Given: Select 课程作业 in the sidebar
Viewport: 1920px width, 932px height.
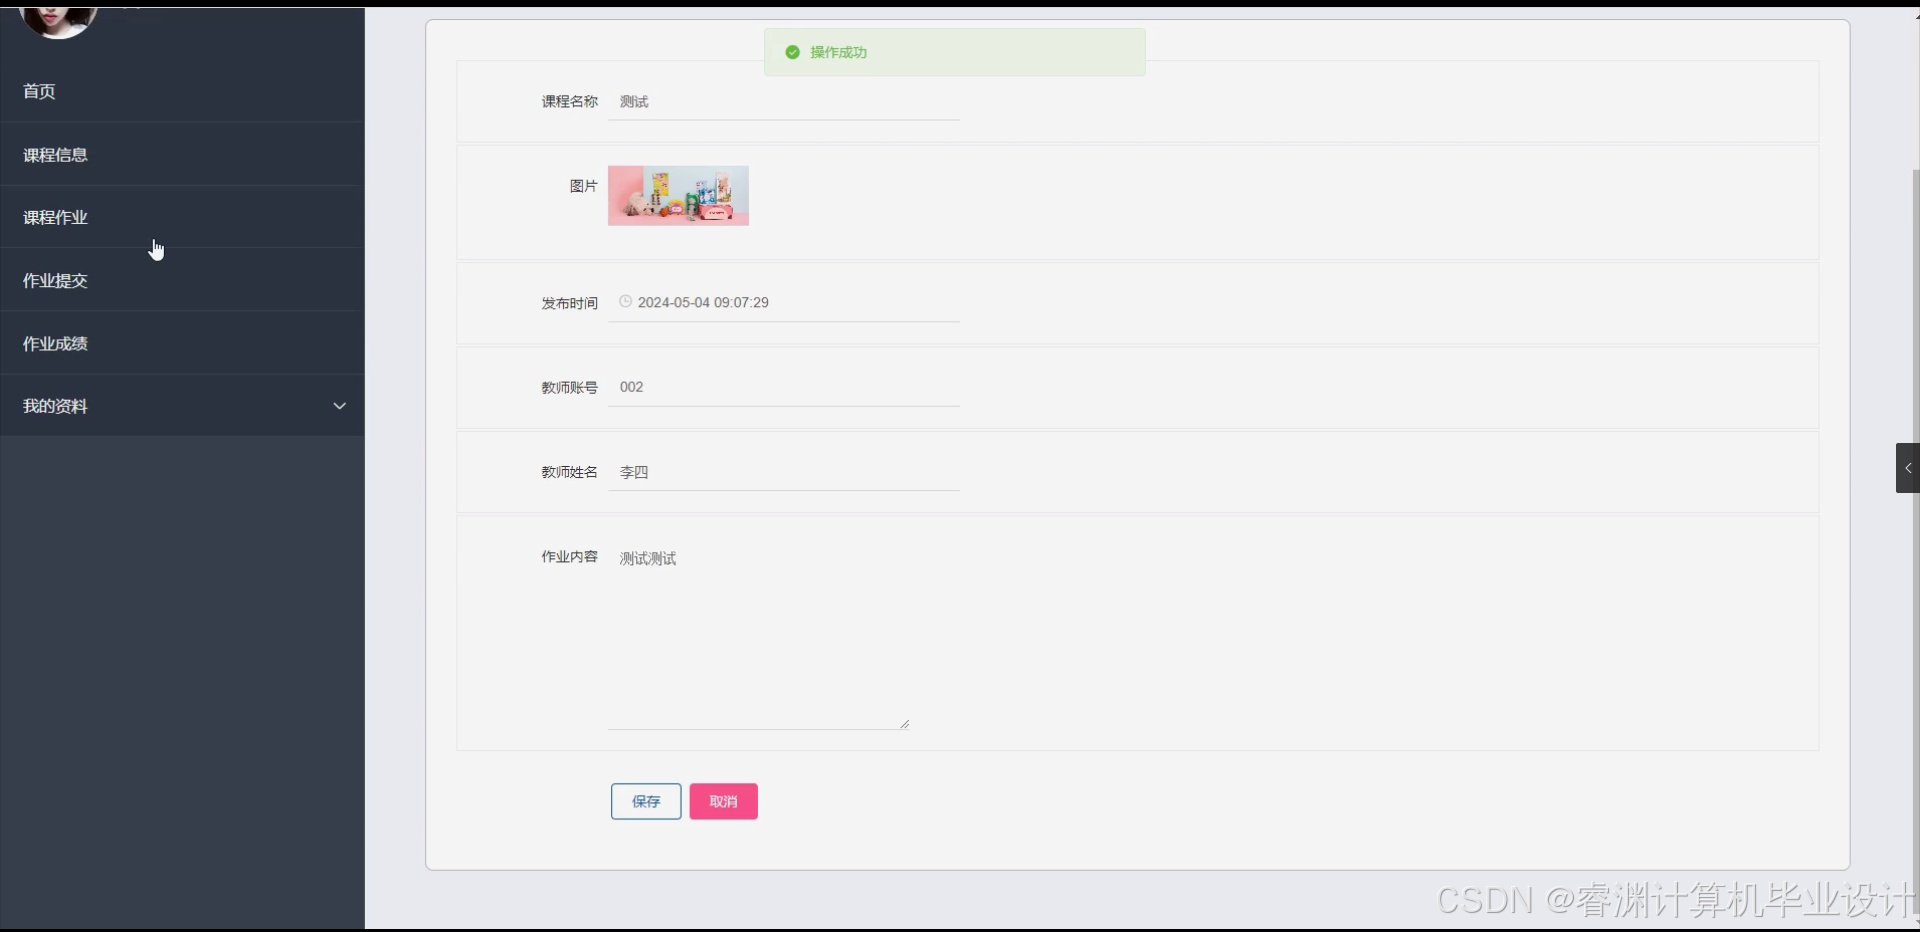Looking at the screenshot, I should click(x=182, y=217).
